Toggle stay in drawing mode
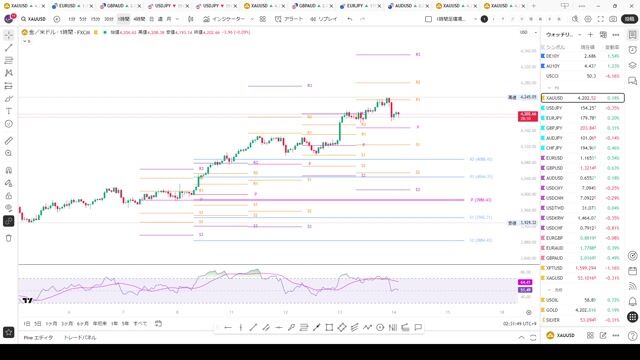The height and width of the screenshot is (360, 640). [9, 183]
